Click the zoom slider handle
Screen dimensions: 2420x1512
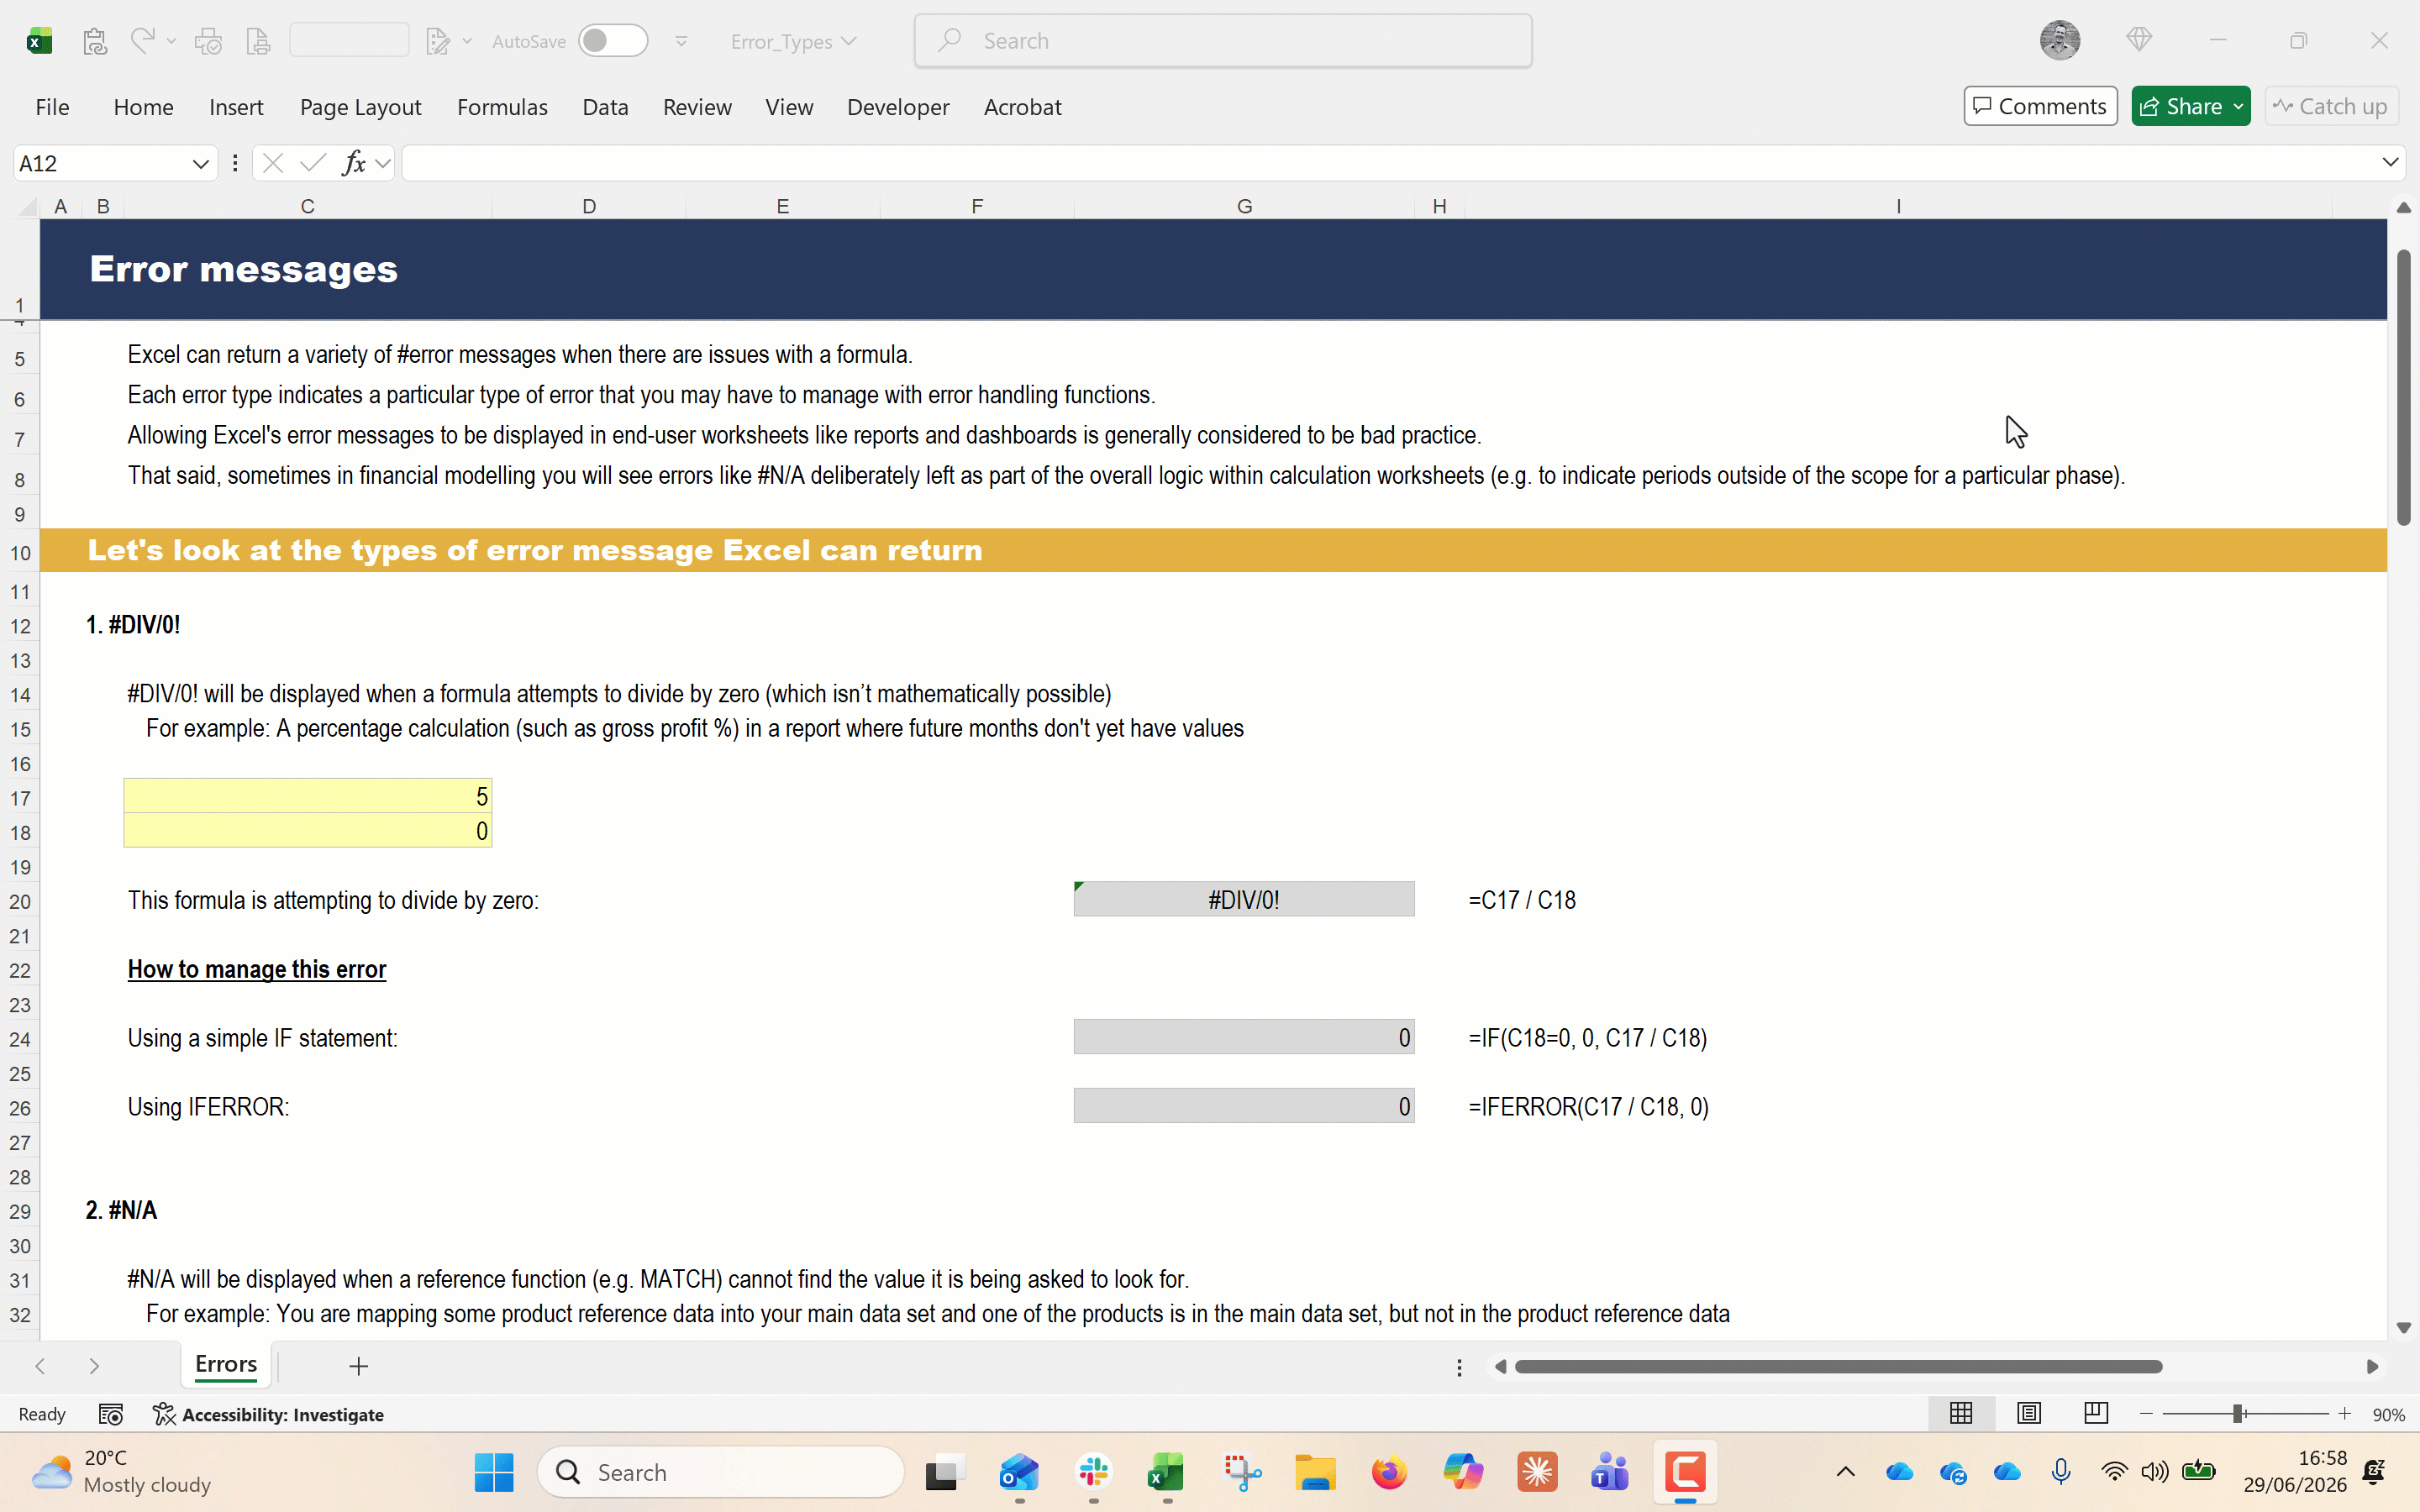(x=2238, y=1414)
